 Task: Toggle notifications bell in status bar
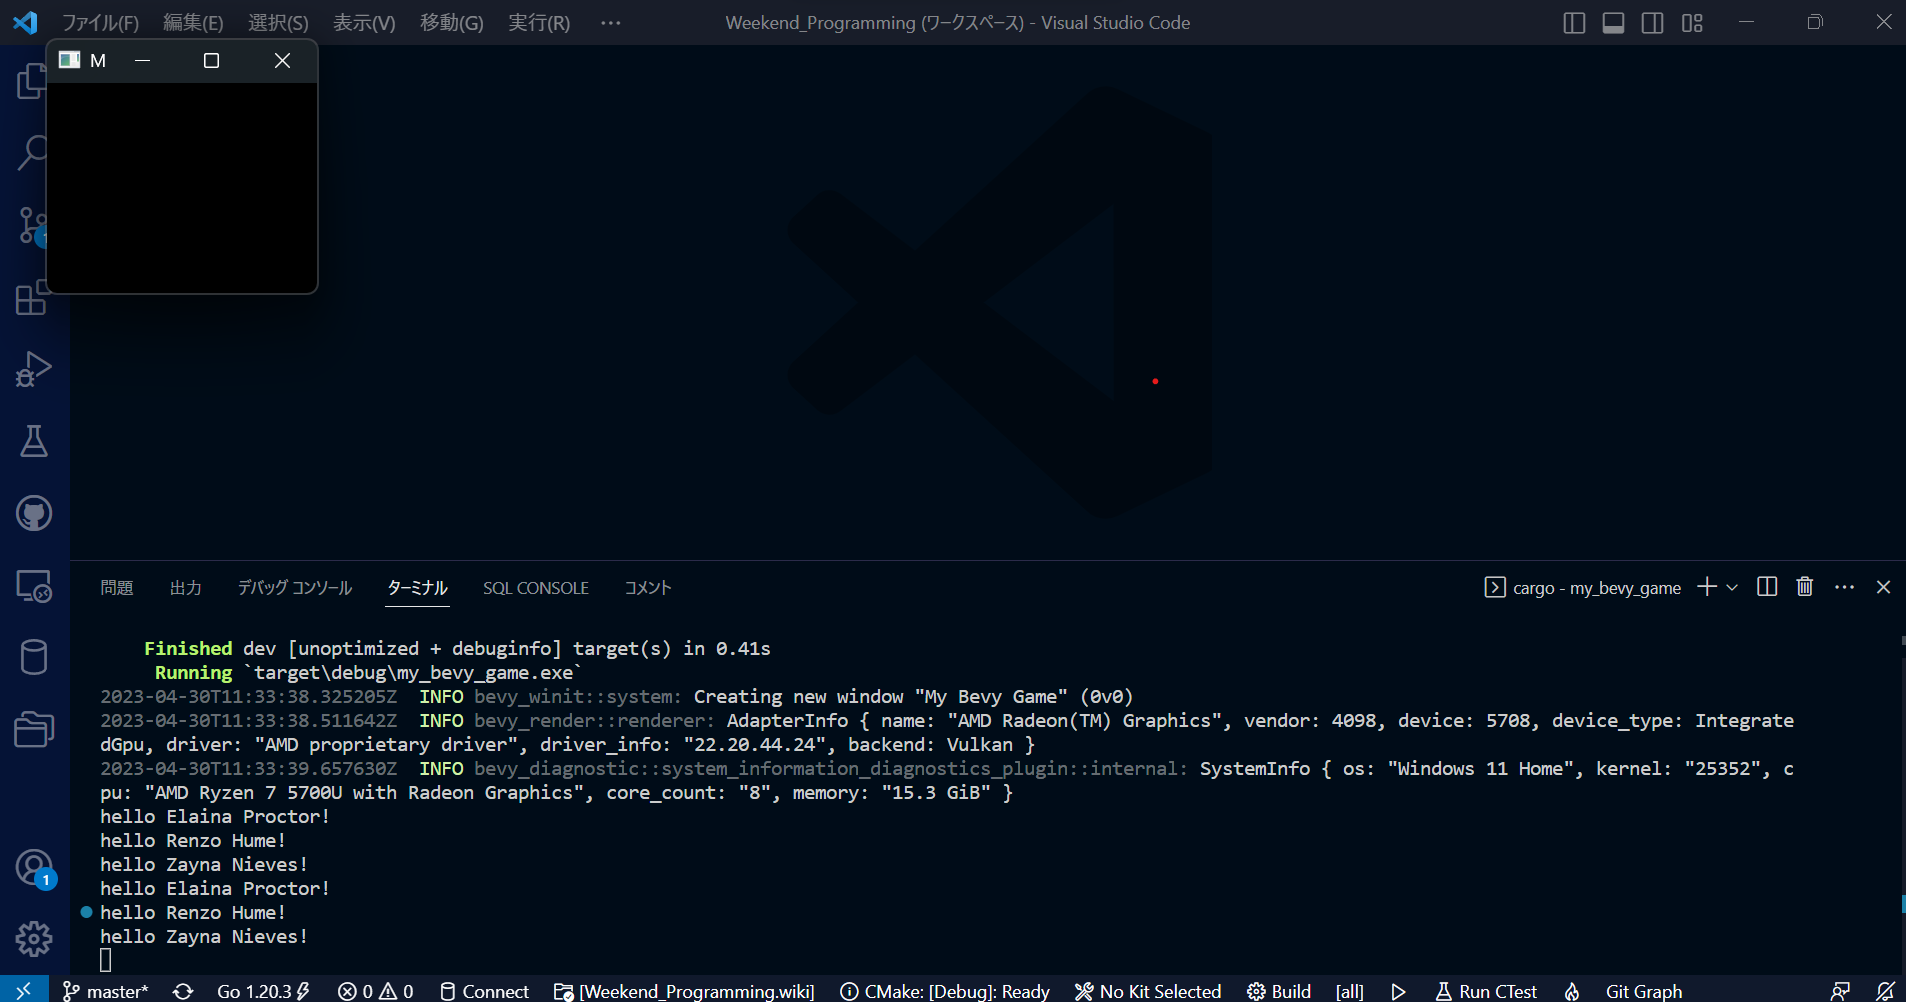[1885, 991]
